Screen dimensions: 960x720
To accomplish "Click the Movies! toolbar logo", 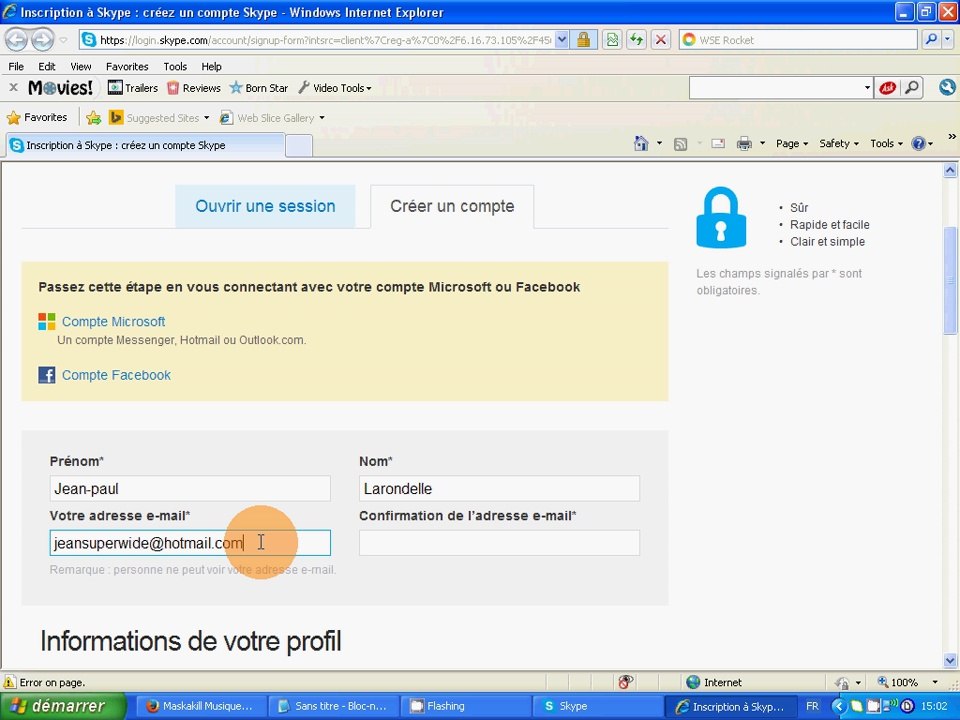I will 61,88.
